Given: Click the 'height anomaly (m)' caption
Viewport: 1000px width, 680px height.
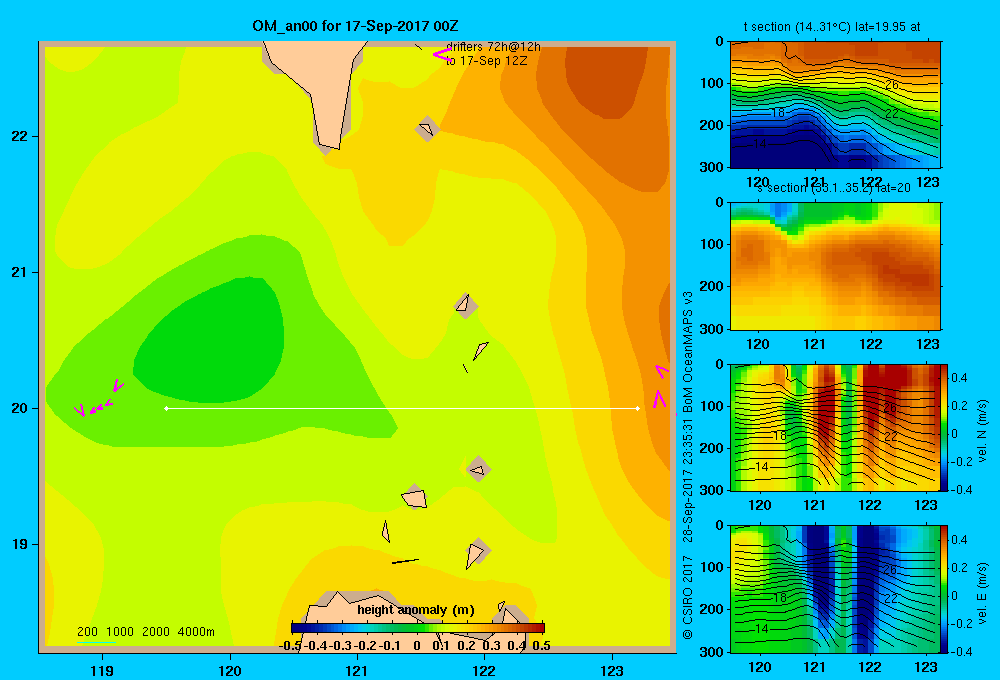Looking at the screenshot, I should coord(416,610).
